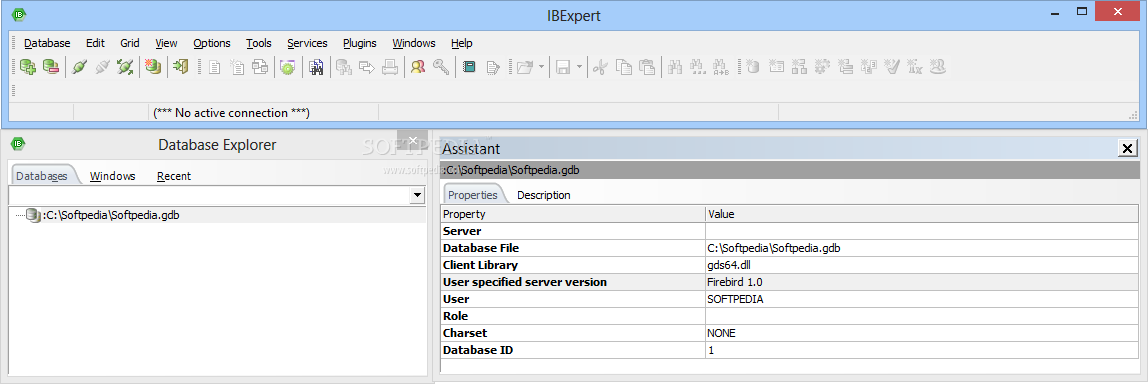1148x384 pixels.
Task: Click the printer icon in toolbar
Action: pyautogui.click(x=390, y=67)
